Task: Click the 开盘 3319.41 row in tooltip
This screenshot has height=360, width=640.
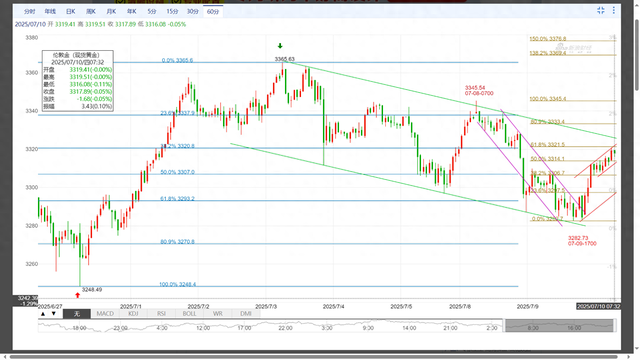Action: pyautogui.click(x=78, y=70)
